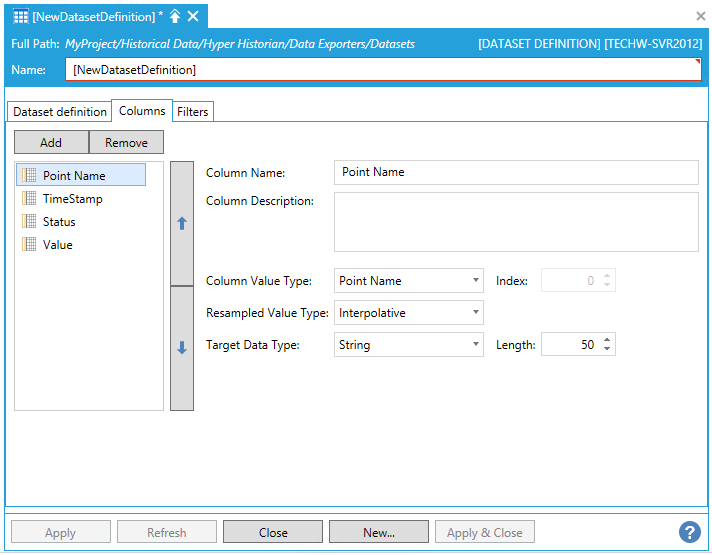Click the New... button
Viewport: 712px width, 555px height.
(378, 533)
